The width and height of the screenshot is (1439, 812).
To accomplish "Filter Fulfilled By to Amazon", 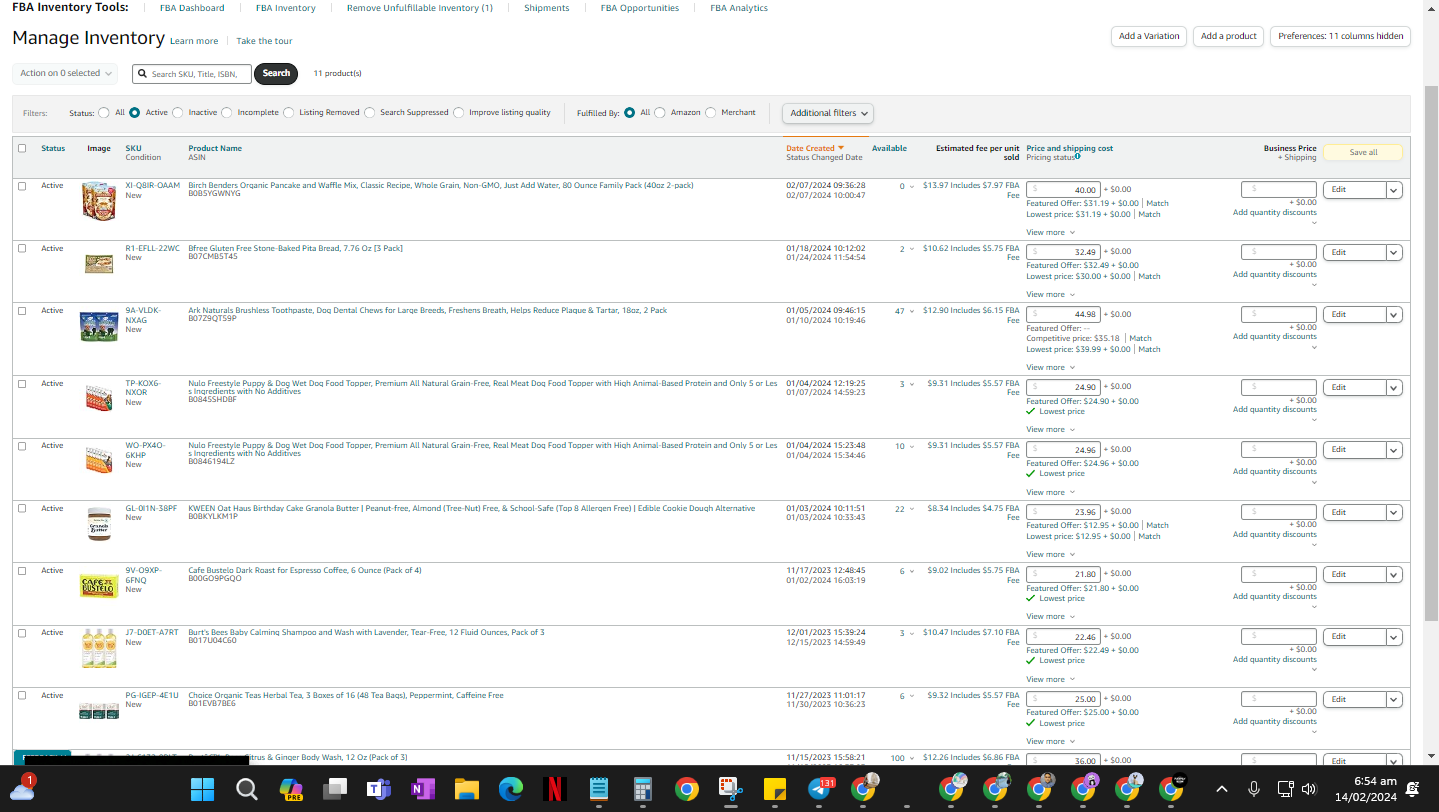I will [660, 113].
